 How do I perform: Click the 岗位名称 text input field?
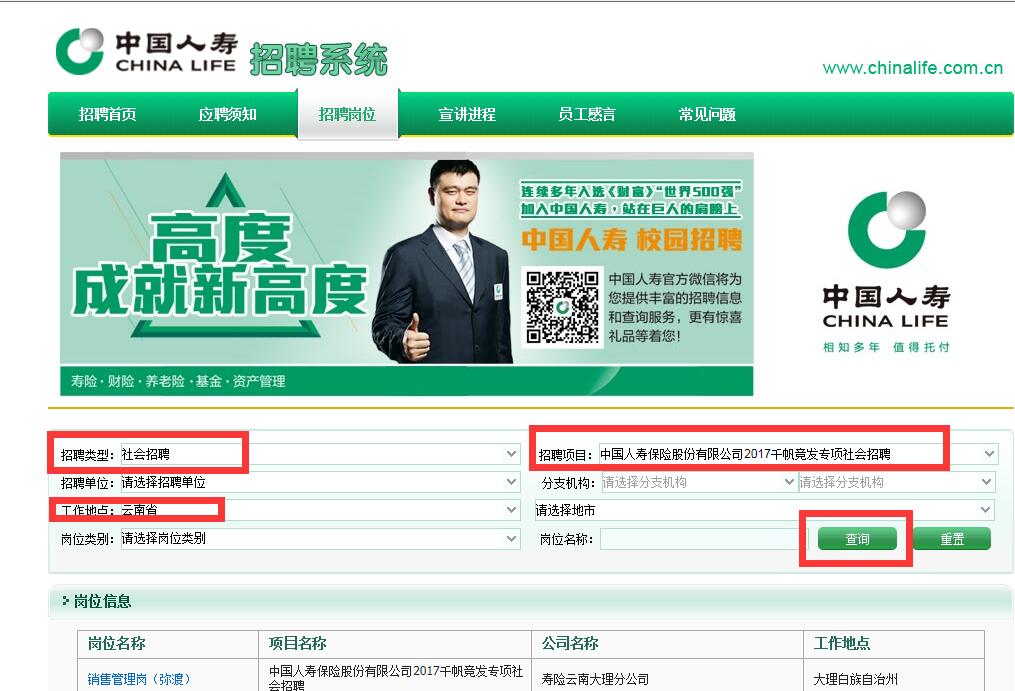click(x=700, y=539)
